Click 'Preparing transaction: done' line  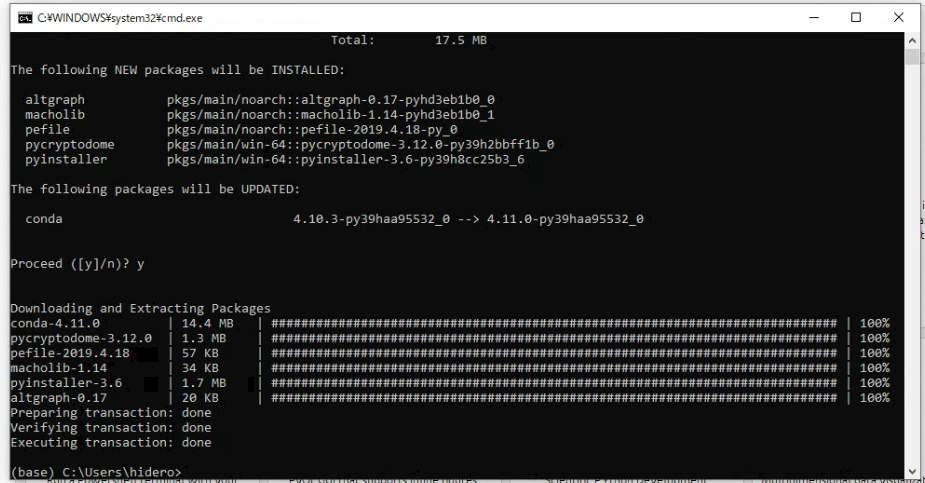pos(111,413)
